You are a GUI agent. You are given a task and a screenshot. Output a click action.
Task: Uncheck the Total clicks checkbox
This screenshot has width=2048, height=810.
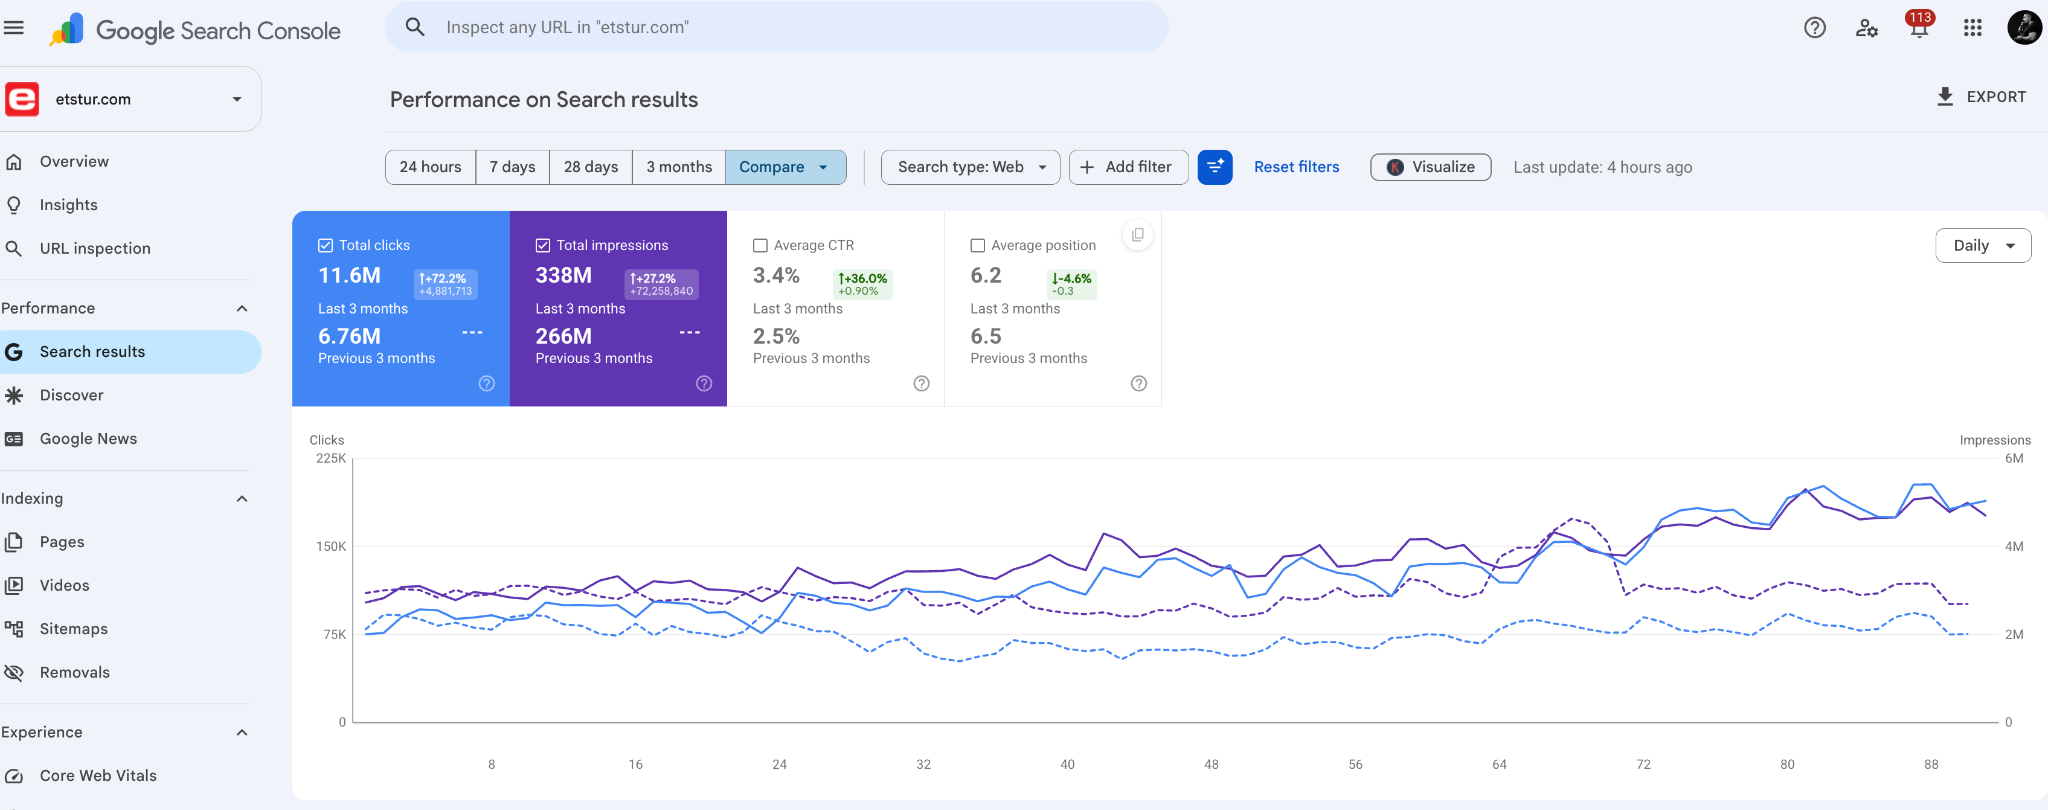tap(325, 245)
